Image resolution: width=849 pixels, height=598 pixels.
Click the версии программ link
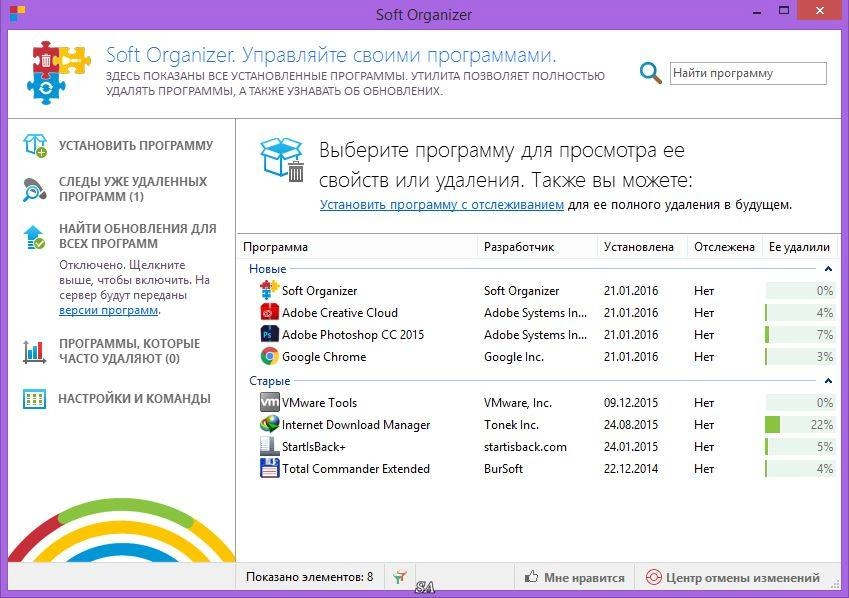(x=109, y=310)
